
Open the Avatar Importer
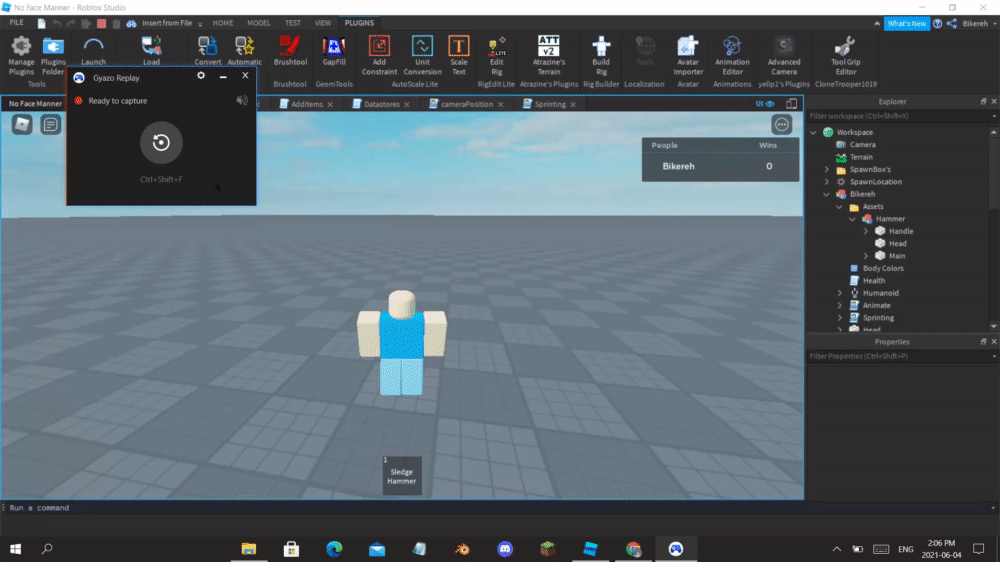tap(688, 55)
